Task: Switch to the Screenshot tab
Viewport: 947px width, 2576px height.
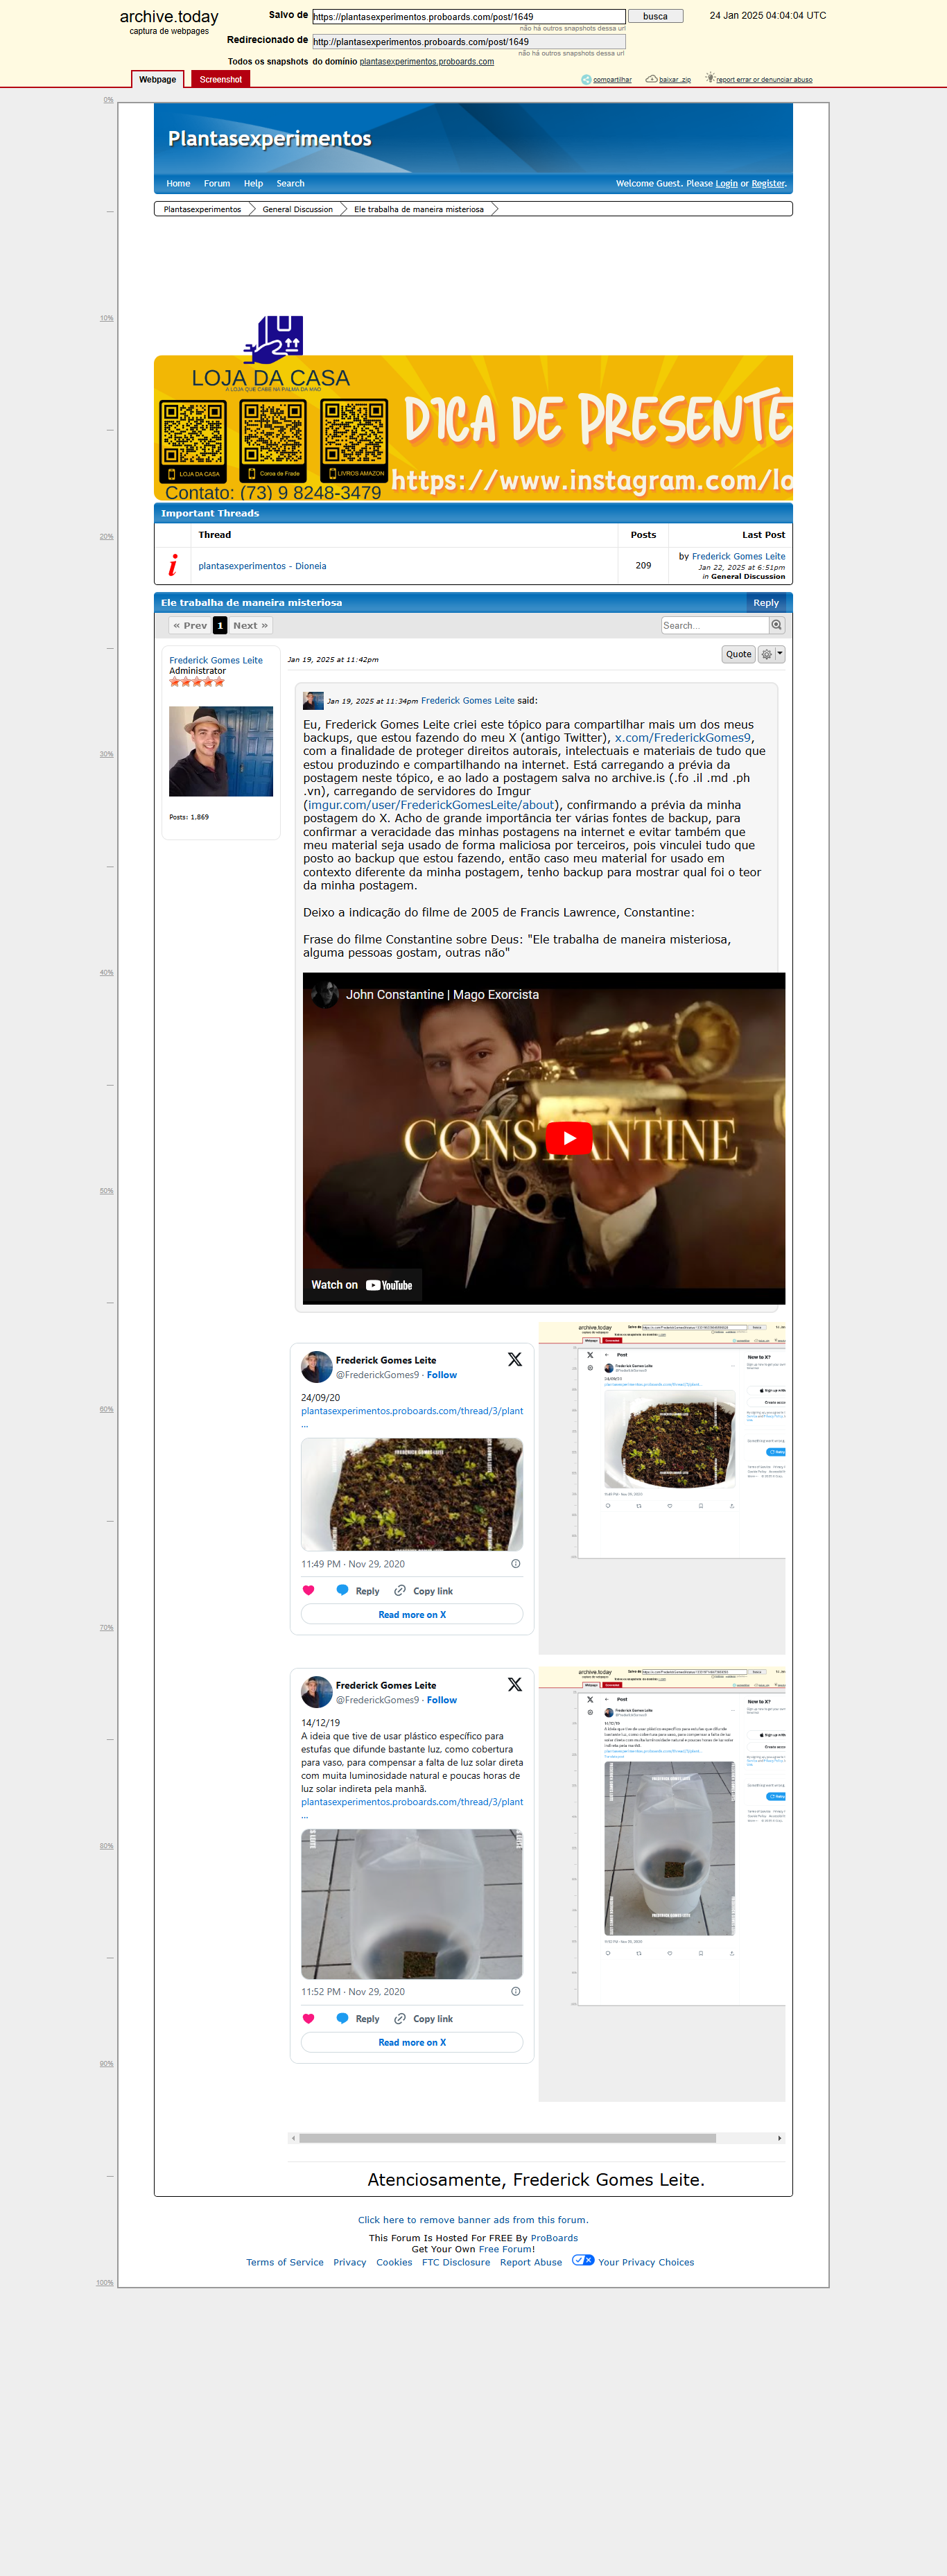Action: click(220, 79)
